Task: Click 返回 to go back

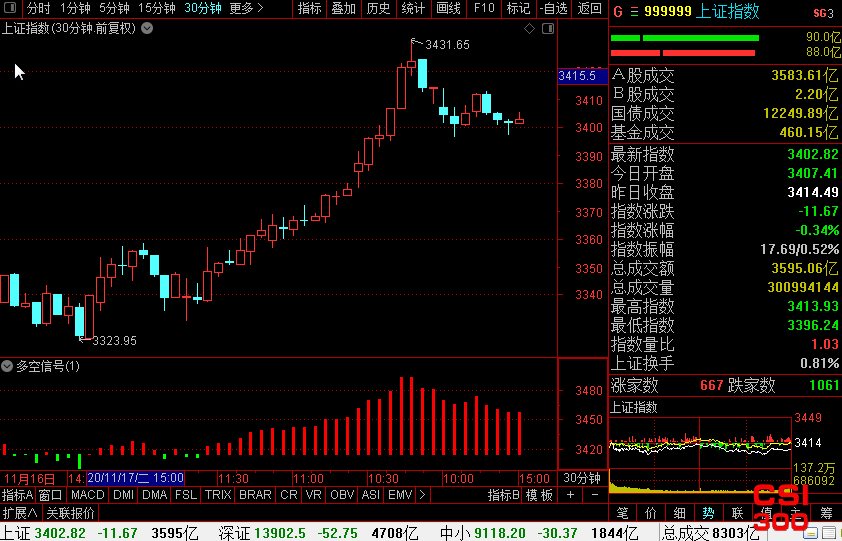Action: (x=590, y=8)
